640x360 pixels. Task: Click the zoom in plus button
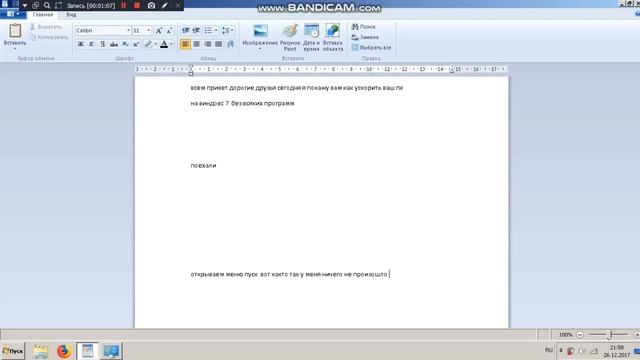click(x=636, y=335)
